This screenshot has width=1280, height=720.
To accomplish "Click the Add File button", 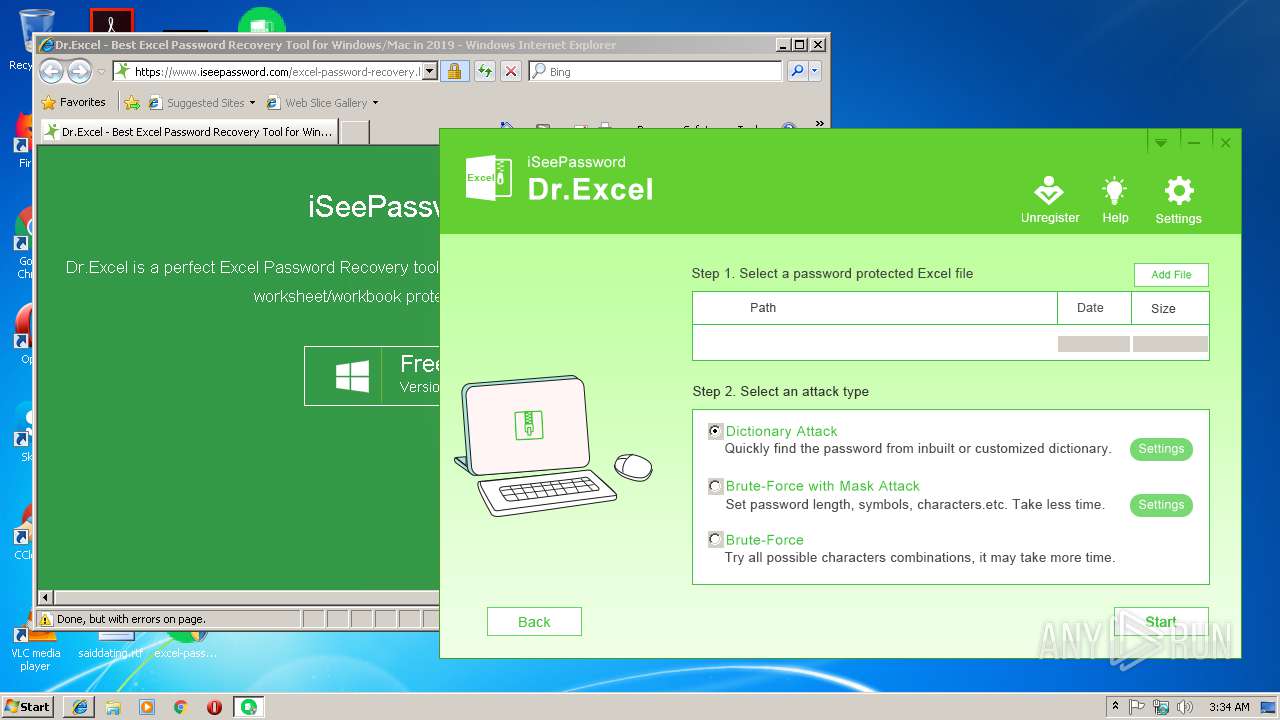I will tap(1171, 275).
